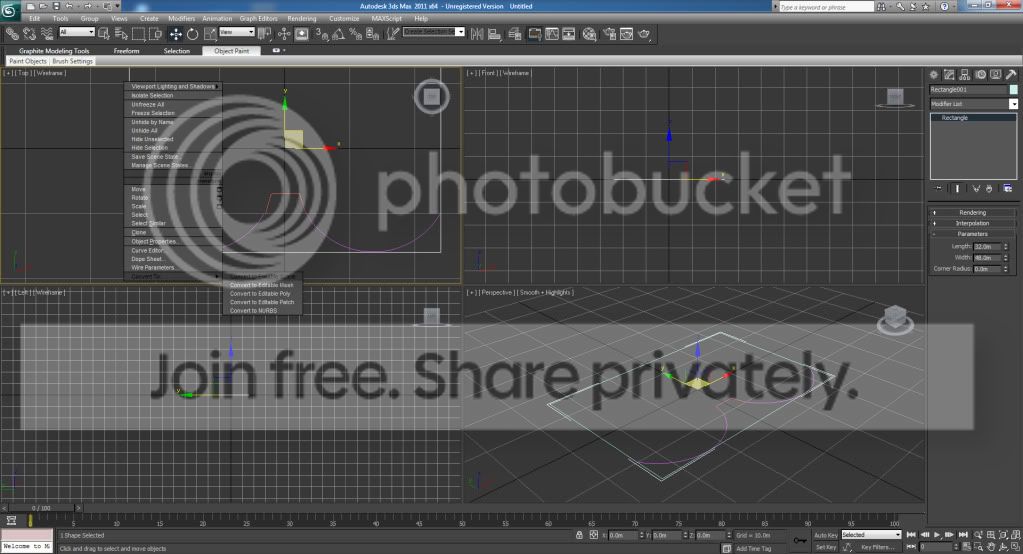Switch to the Freeform ribbon tab
Viewport: 1023px width, 554px height.
tap(127, 51)
